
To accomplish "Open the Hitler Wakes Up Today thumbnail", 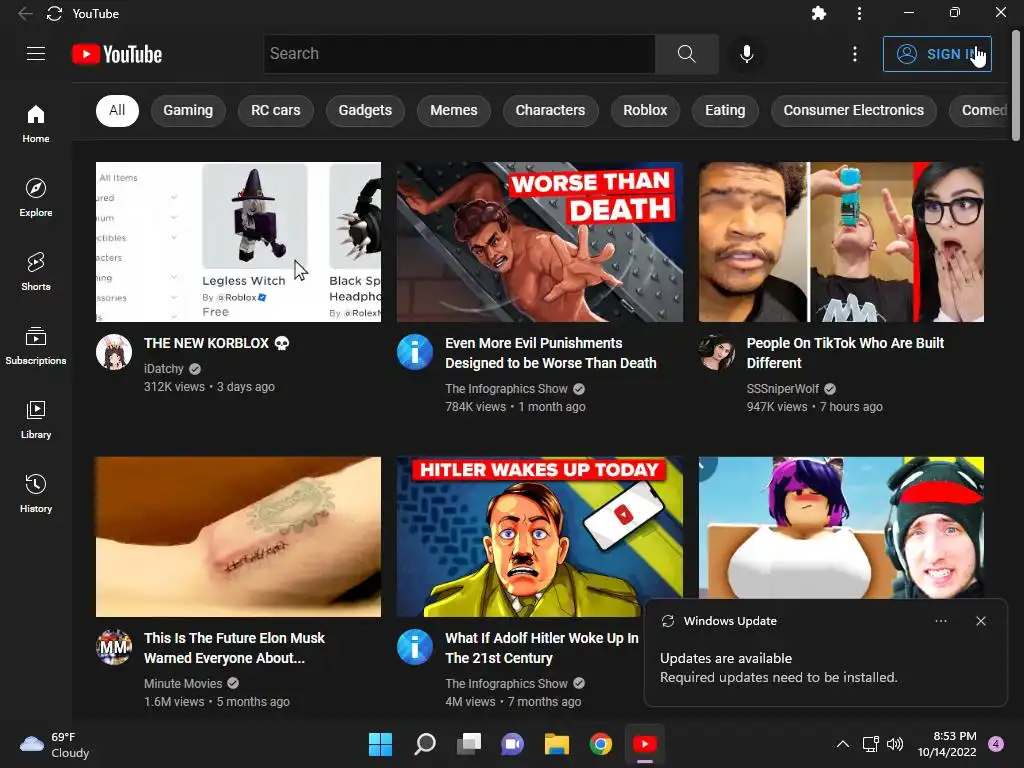I will 539,537.
